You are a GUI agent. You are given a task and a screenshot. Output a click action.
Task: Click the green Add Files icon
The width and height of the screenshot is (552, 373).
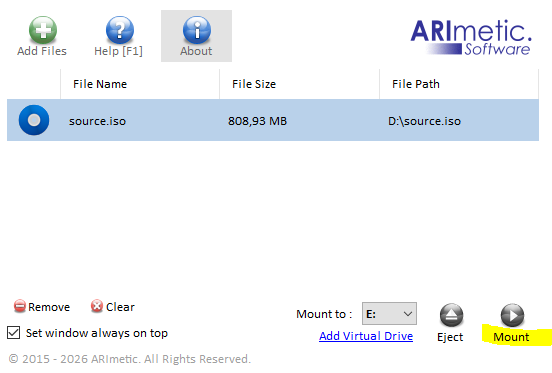pyautogui.click(x=43, y=30)
